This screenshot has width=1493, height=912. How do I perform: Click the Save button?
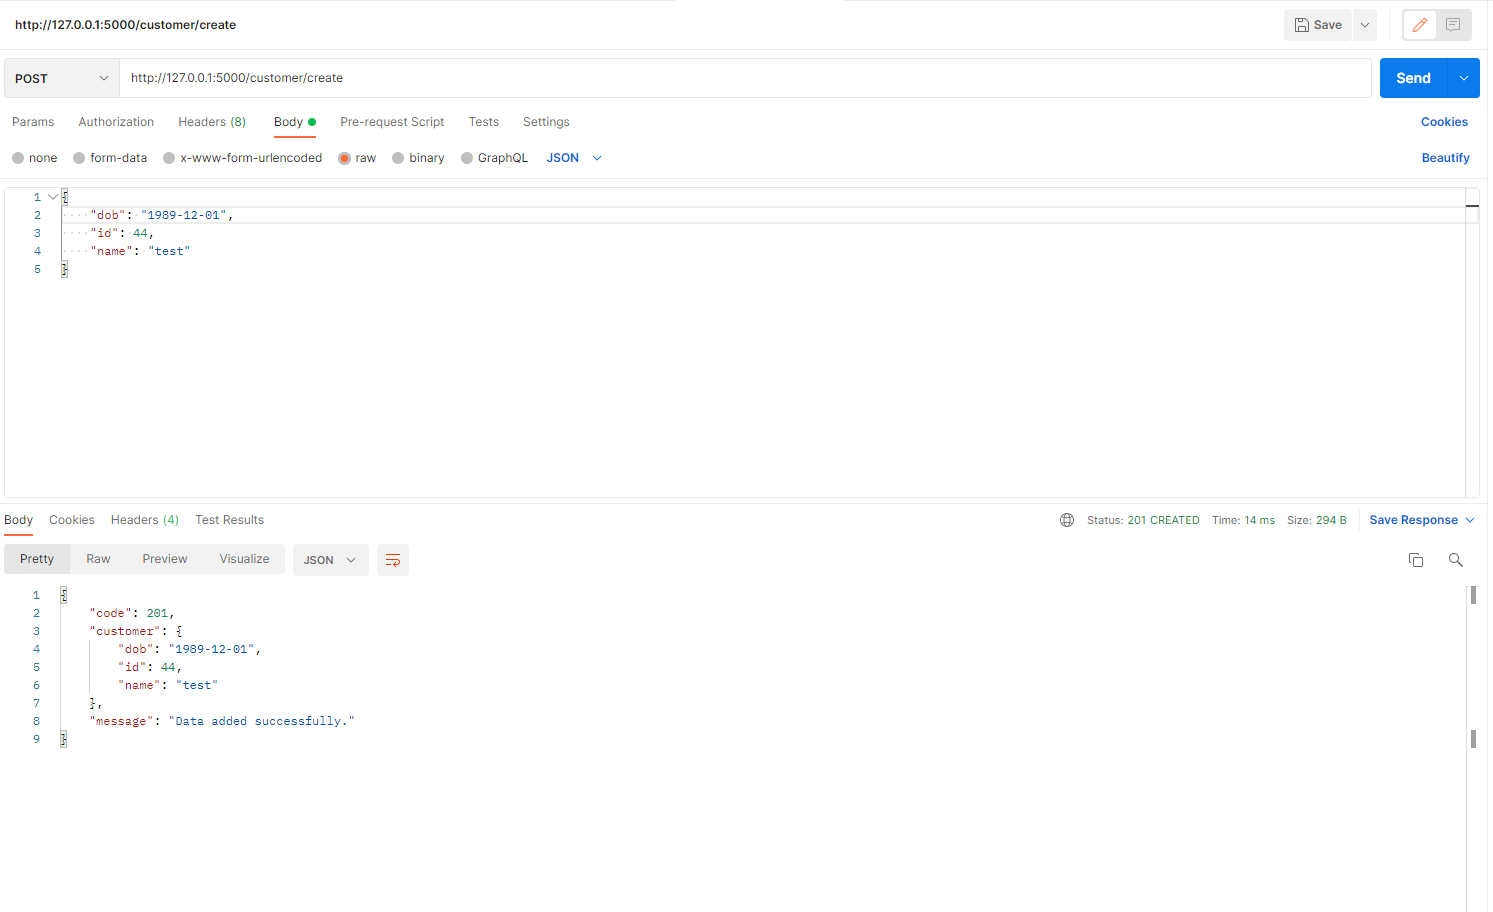(x=1318, y=25)
